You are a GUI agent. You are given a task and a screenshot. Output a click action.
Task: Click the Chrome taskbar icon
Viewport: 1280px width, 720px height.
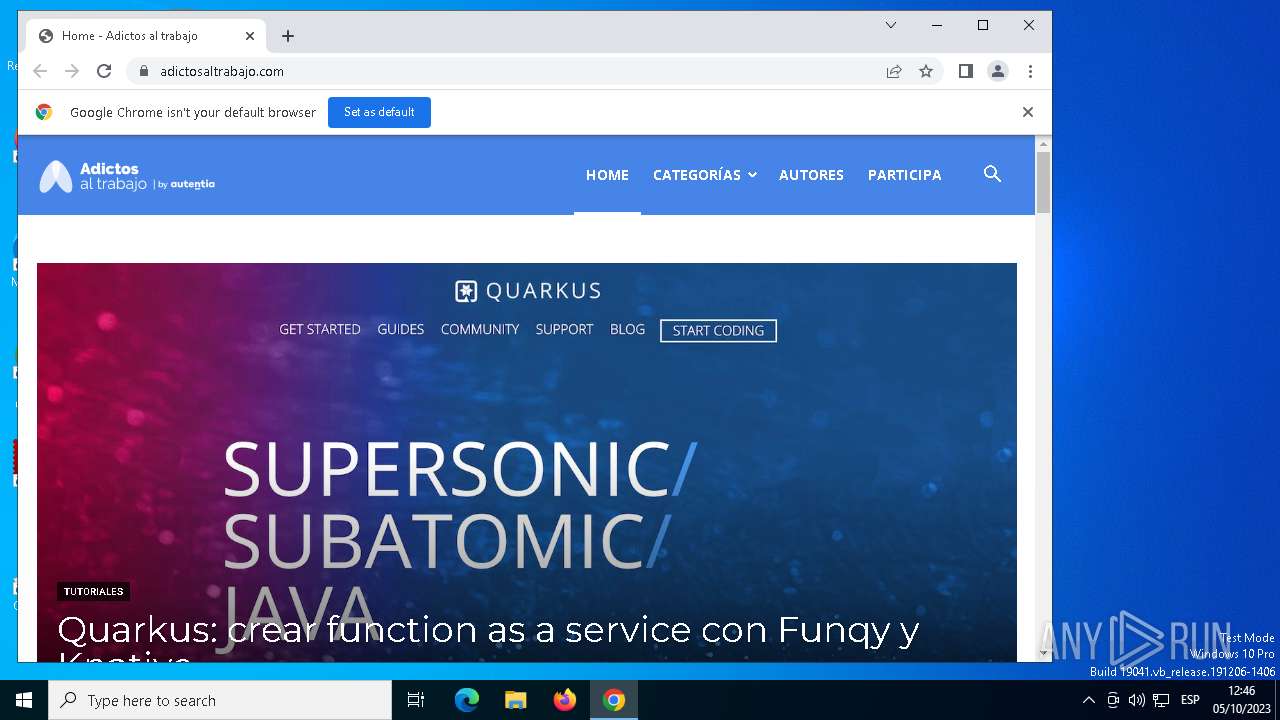pyautogui.click(x=614, y=700)
